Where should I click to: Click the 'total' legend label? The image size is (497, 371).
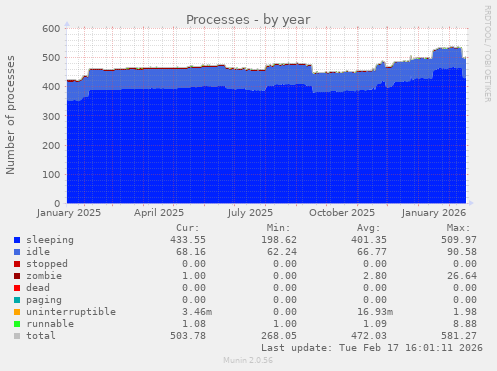(x=41, y=336)
